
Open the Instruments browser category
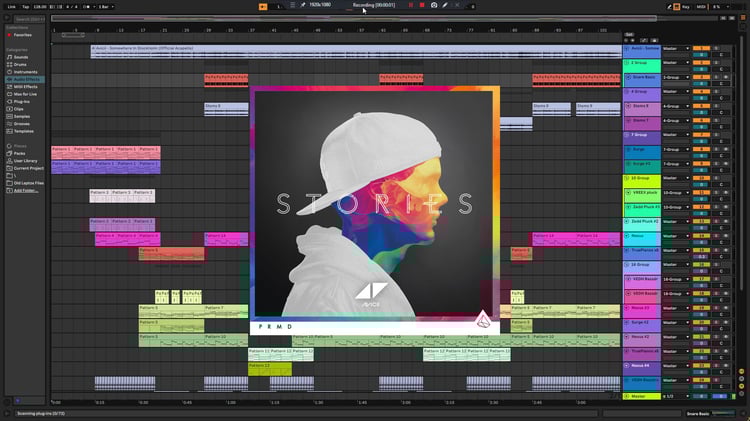click(x=25, y=72)
